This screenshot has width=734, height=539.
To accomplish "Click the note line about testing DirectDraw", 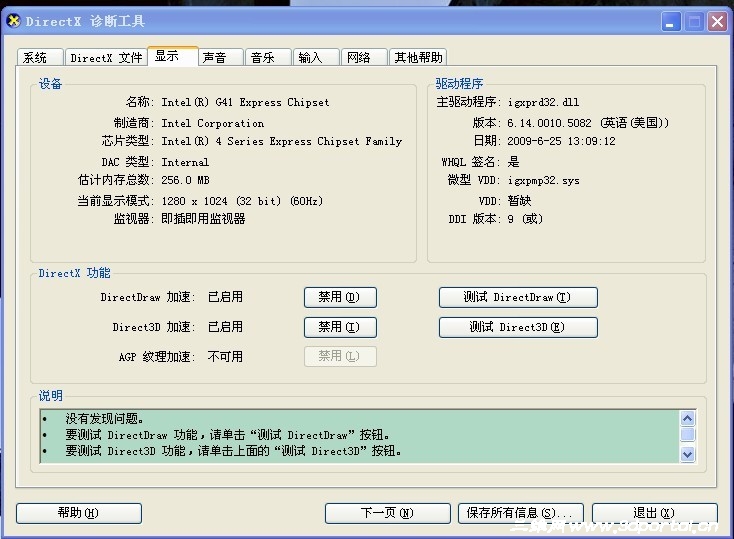I will click(228, 435).
